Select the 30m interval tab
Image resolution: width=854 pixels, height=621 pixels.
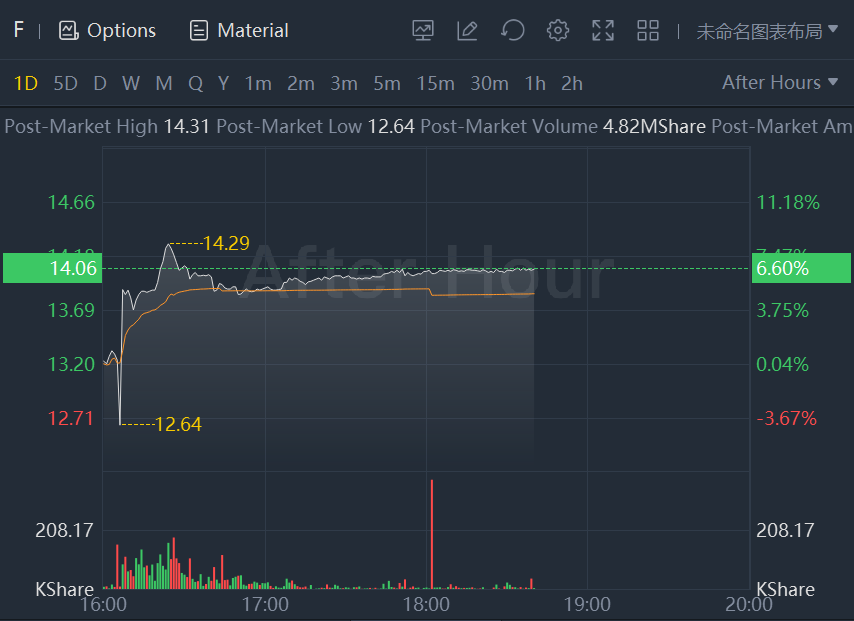pos(489,84)
